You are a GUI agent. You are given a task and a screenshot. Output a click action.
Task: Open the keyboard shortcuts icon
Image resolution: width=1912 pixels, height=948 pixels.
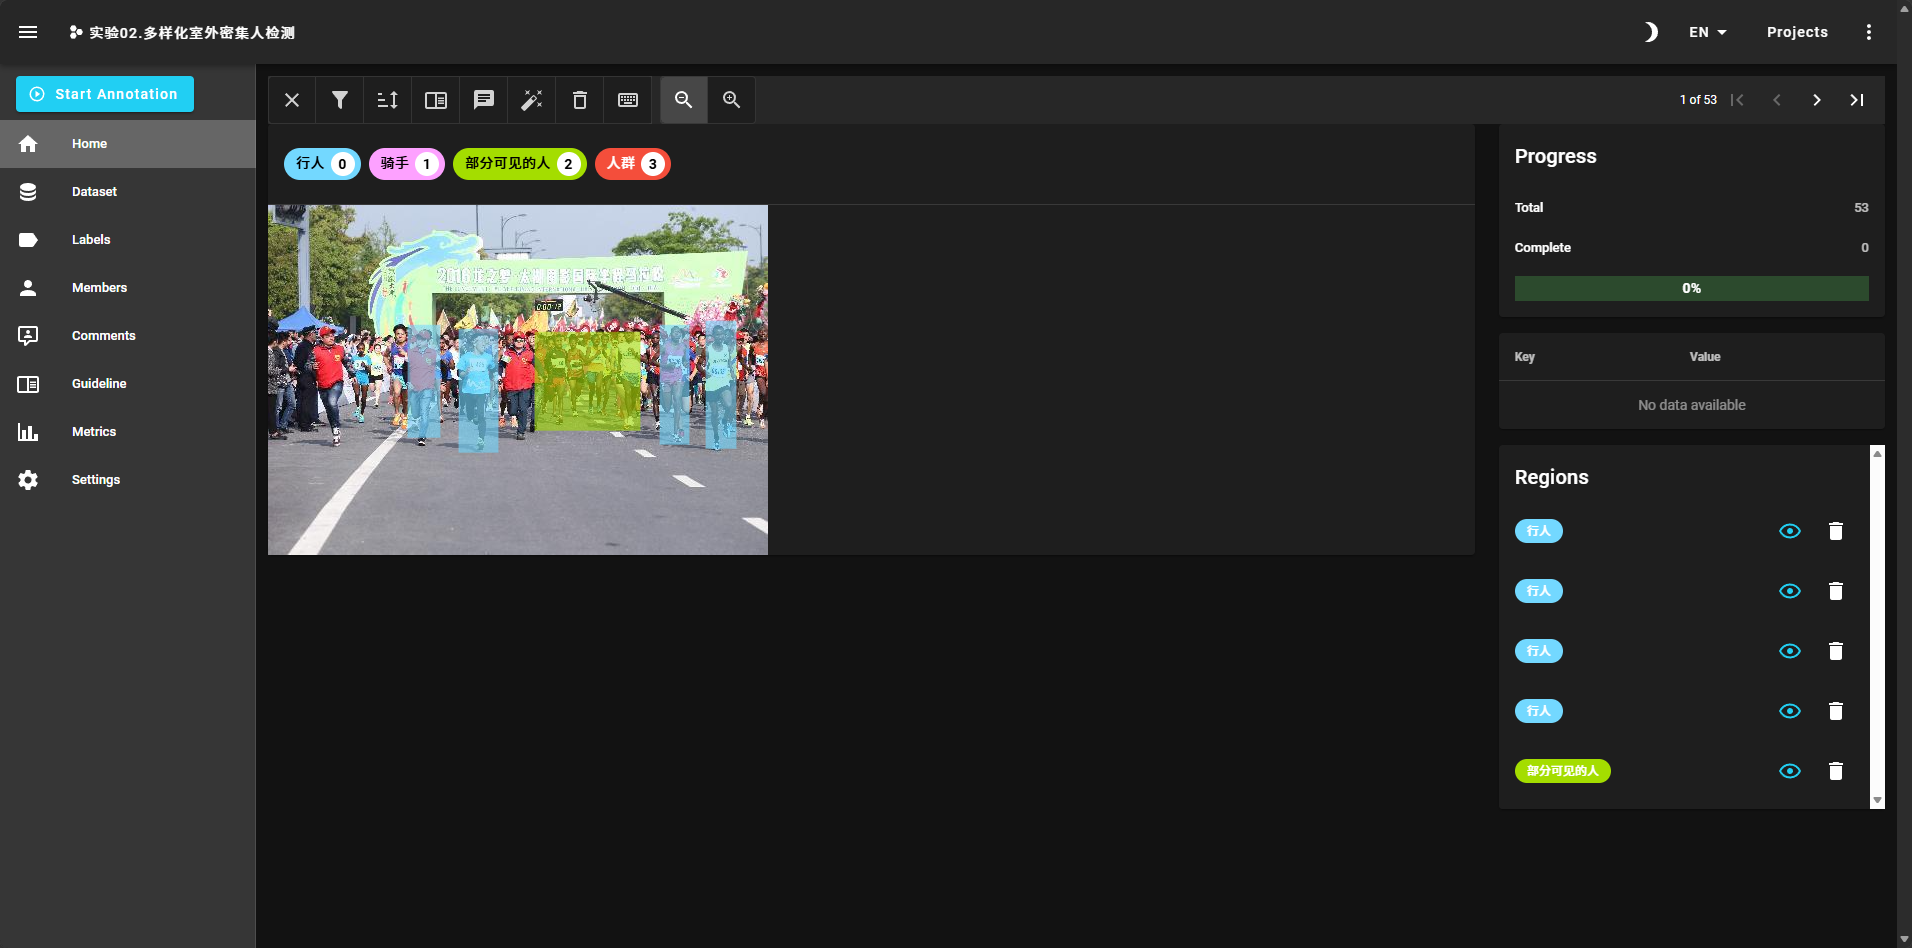click(628, 100)
